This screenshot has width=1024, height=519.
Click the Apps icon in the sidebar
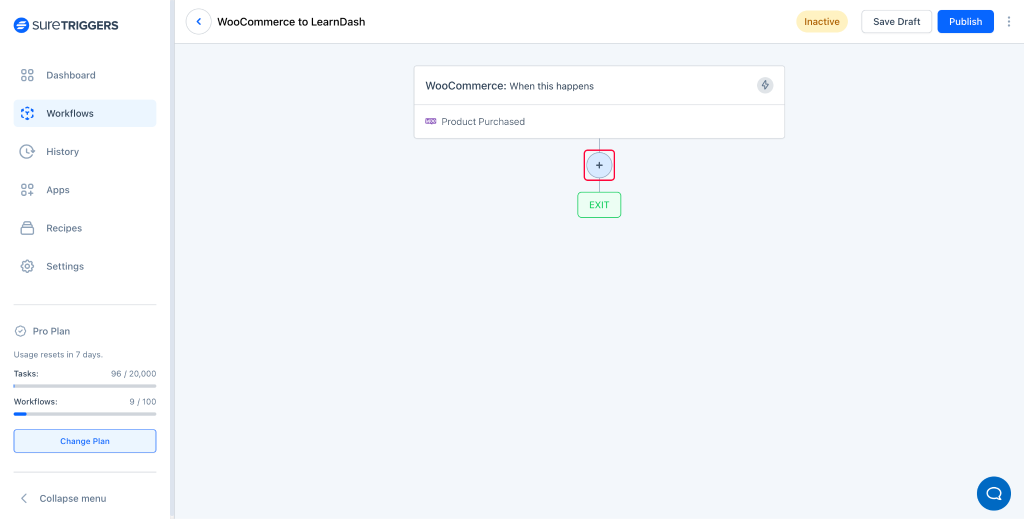point(27,190)
